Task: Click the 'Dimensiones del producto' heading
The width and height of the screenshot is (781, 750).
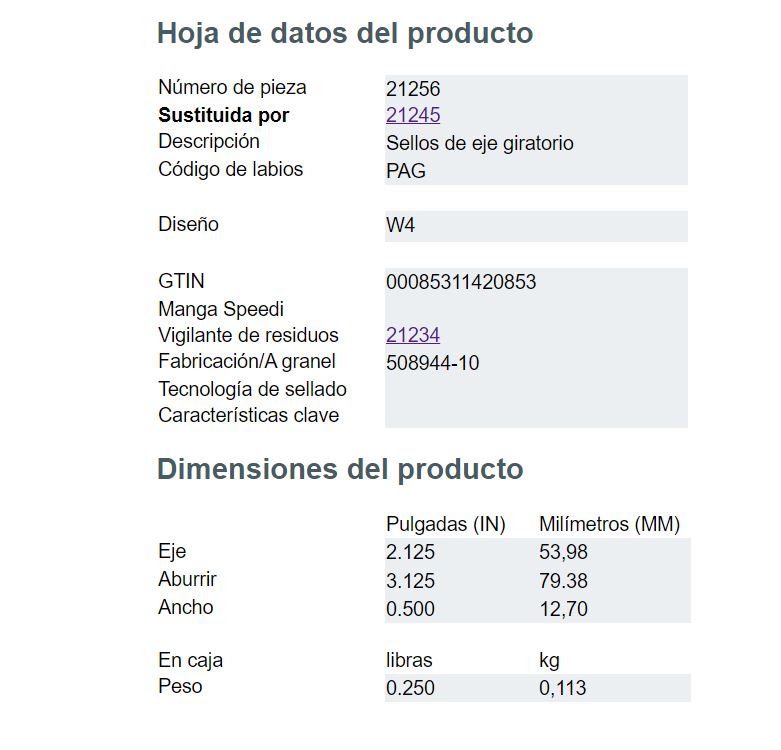Action: pyautogui.click(x=340, y=469)
